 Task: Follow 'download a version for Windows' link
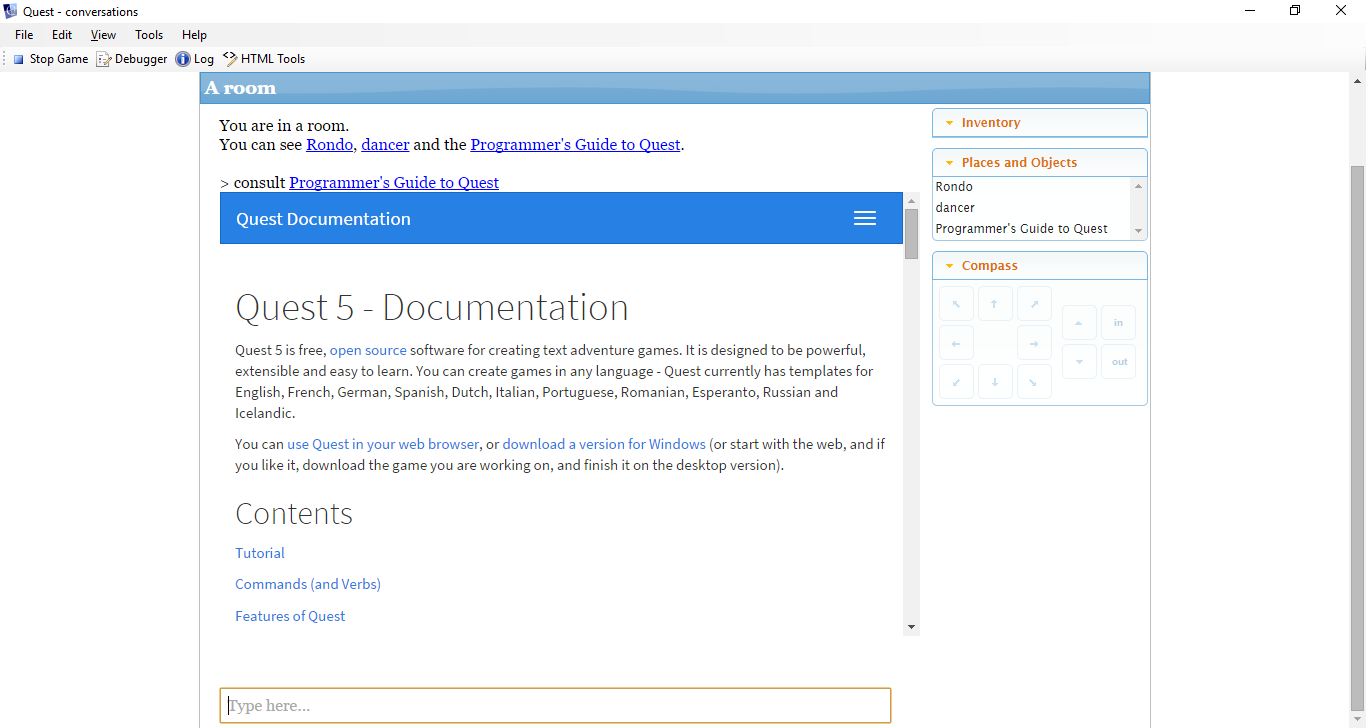(604, 445)
